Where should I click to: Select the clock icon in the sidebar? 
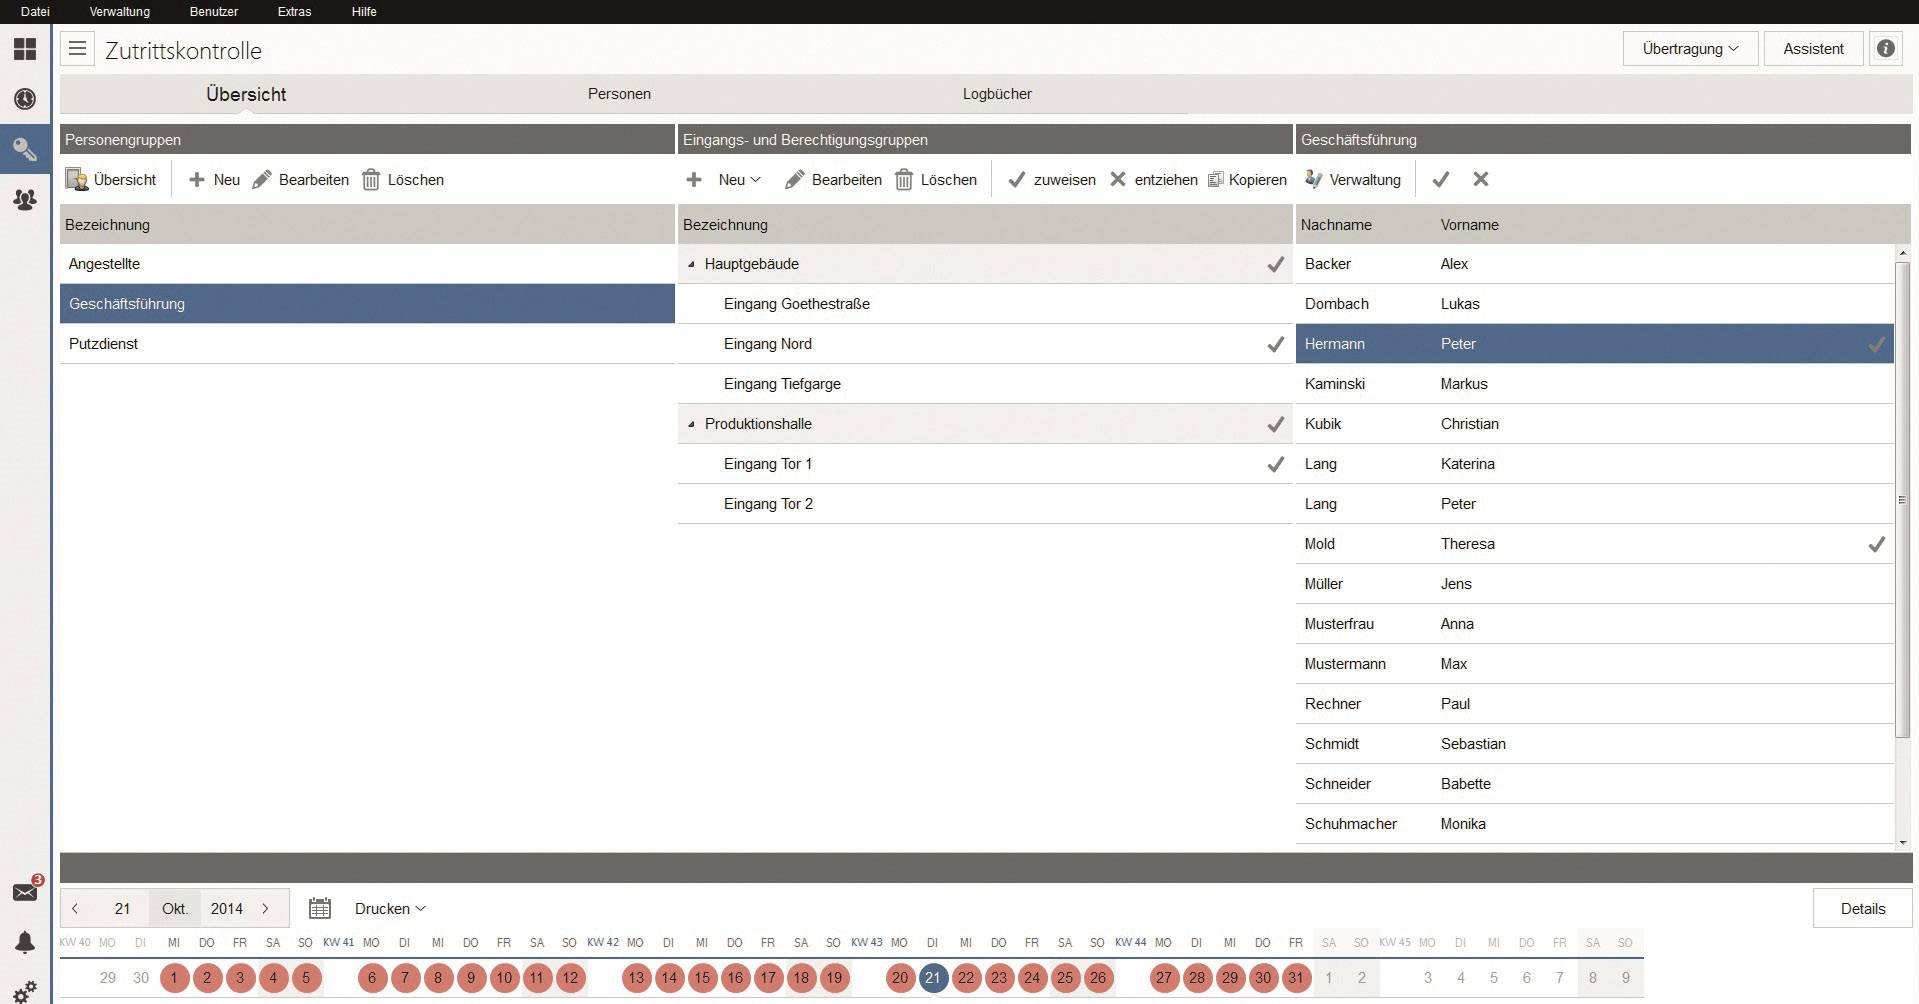[25, 98]
